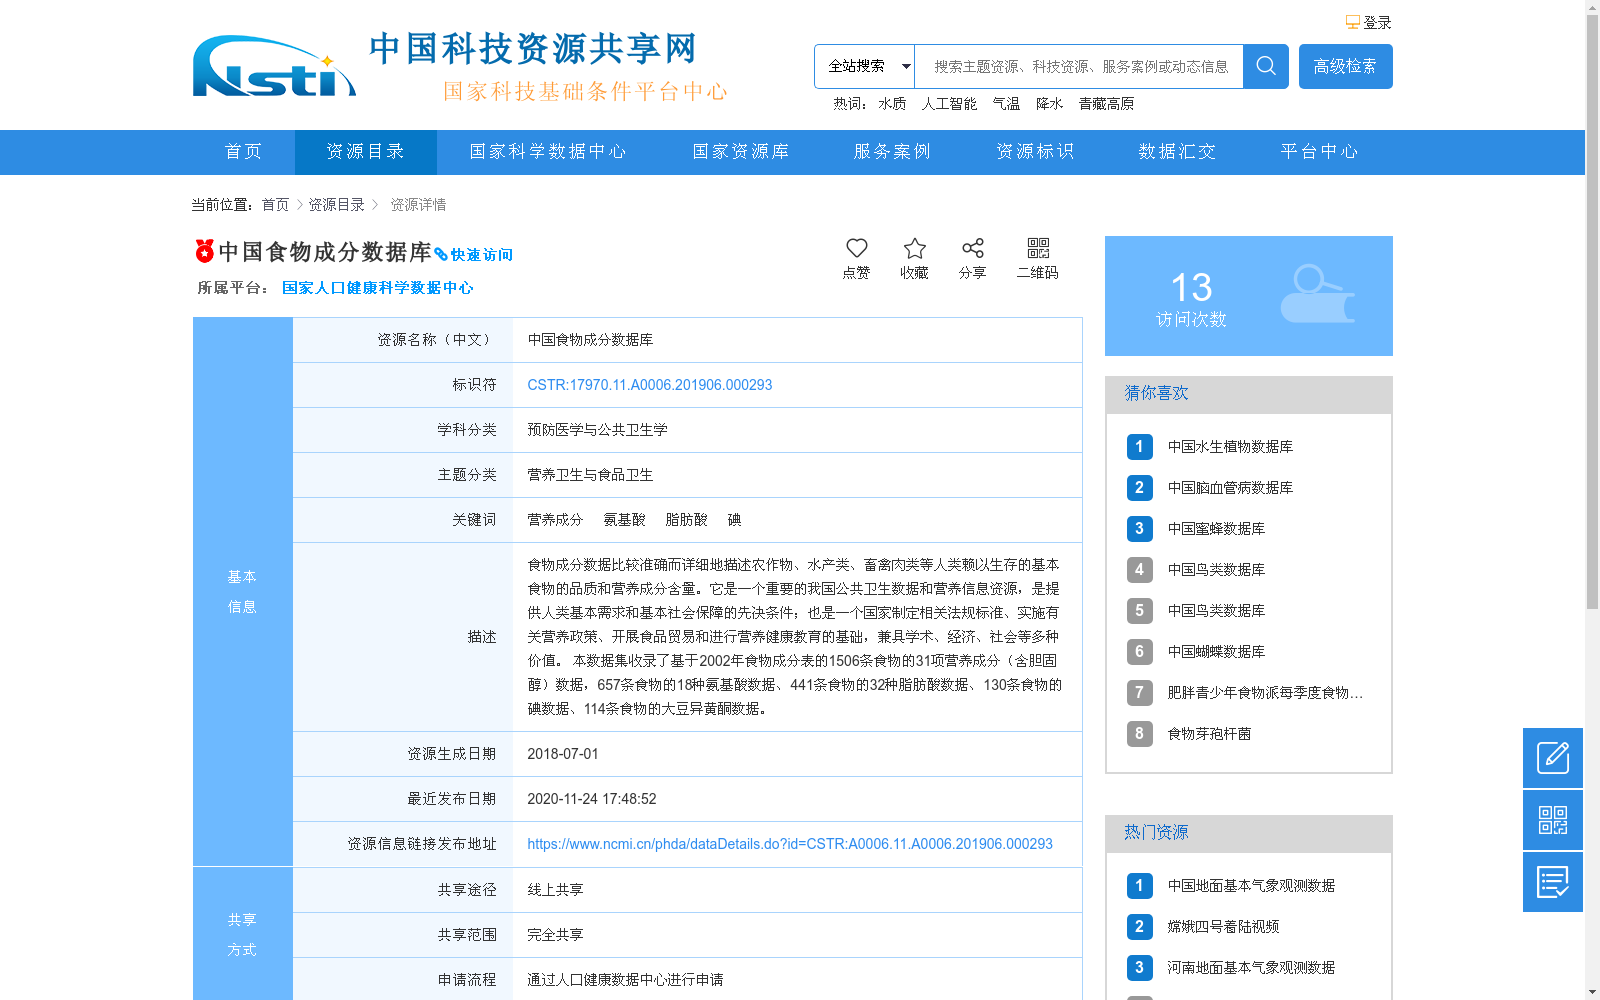Click the NSTI site logo
Image resolution: width=1600 pixels, height=1000 pixels.
coord(274,67)
